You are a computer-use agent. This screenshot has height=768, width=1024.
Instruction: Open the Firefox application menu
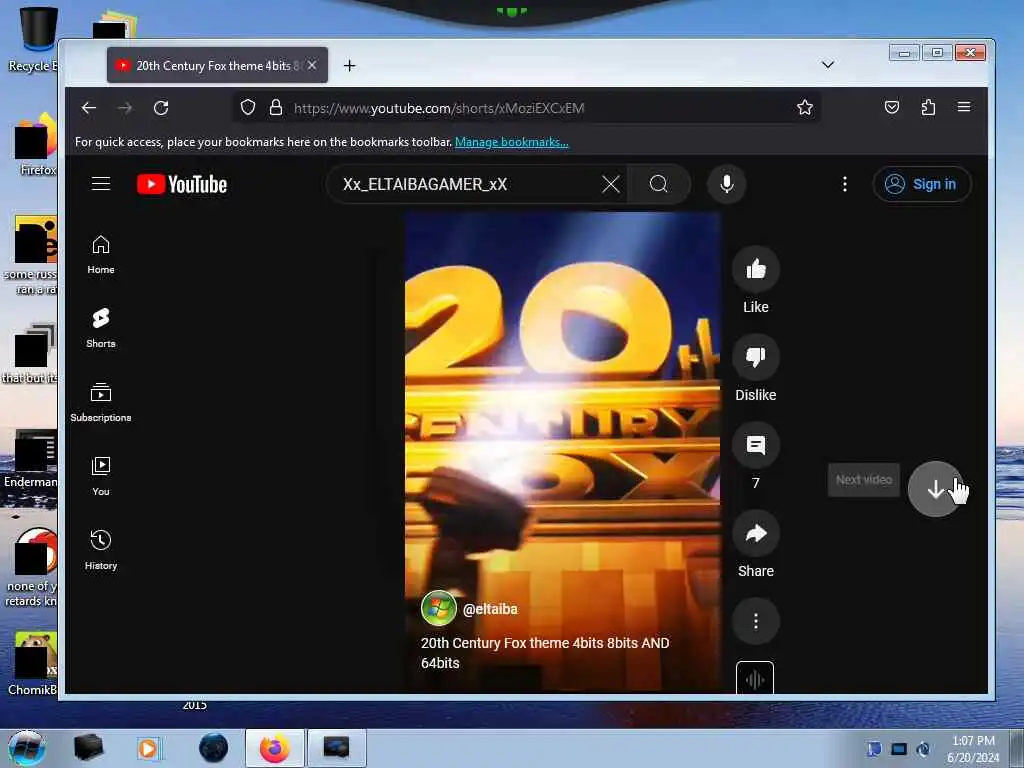click(x=964, y=107)
